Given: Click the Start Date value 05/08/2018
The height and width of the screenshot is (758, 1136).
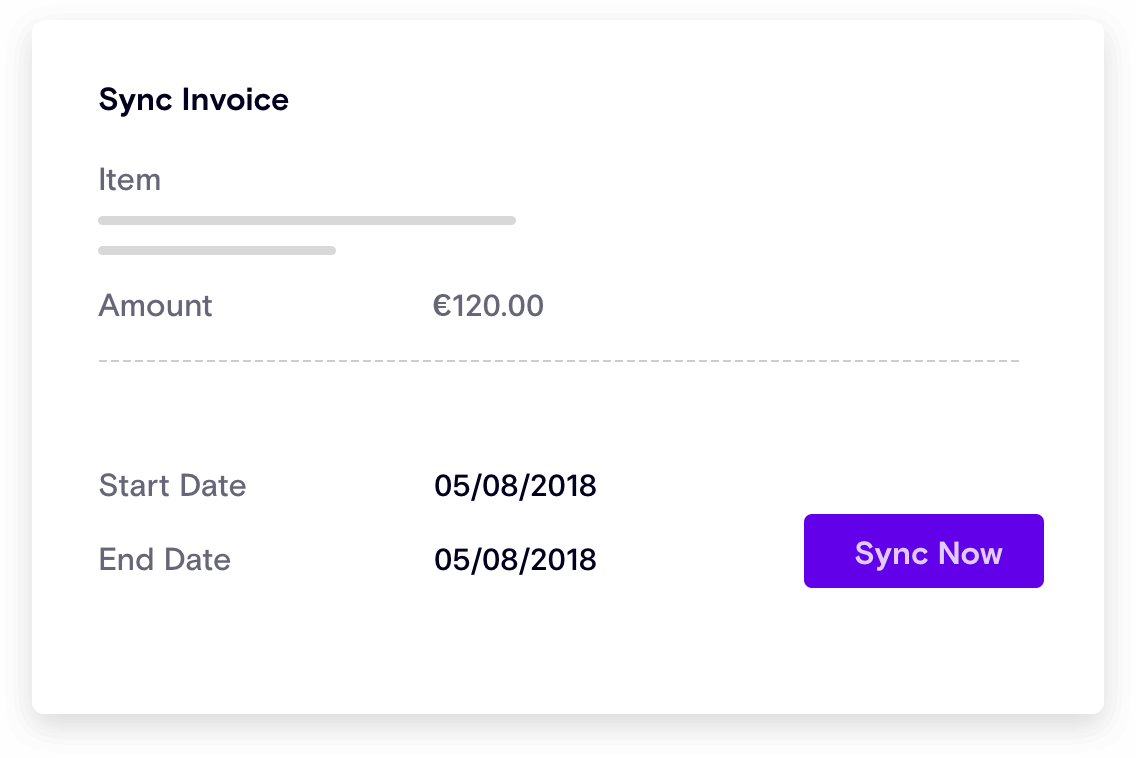Looking at the screenshot, I should coord(515,486).
